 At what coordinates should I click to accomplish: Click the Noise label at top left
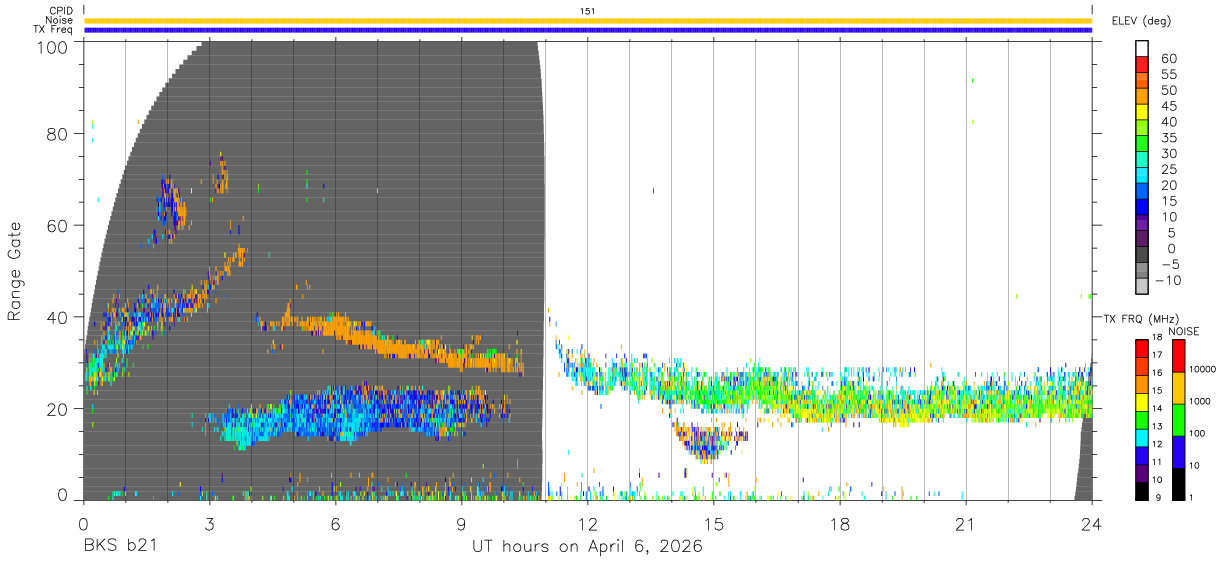pos(59,20)
